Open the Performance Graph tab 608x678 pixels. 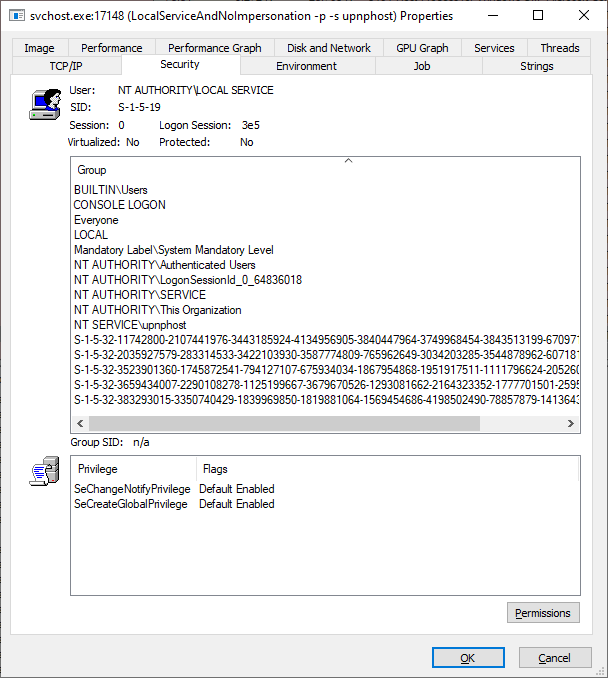click(x=214, y=48)
